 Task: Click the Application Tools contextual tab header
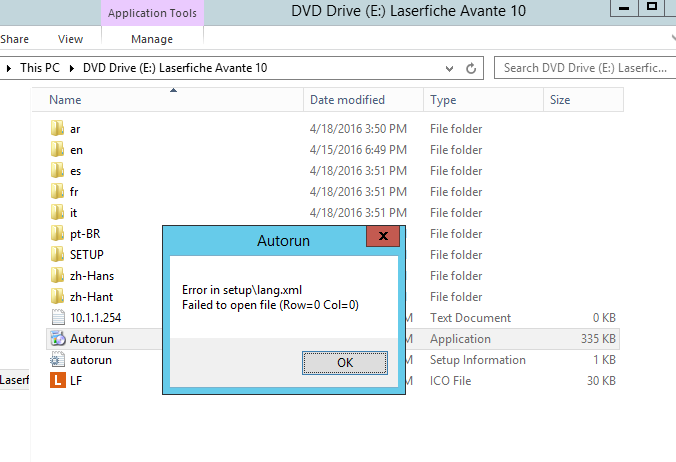pos(152,13)
